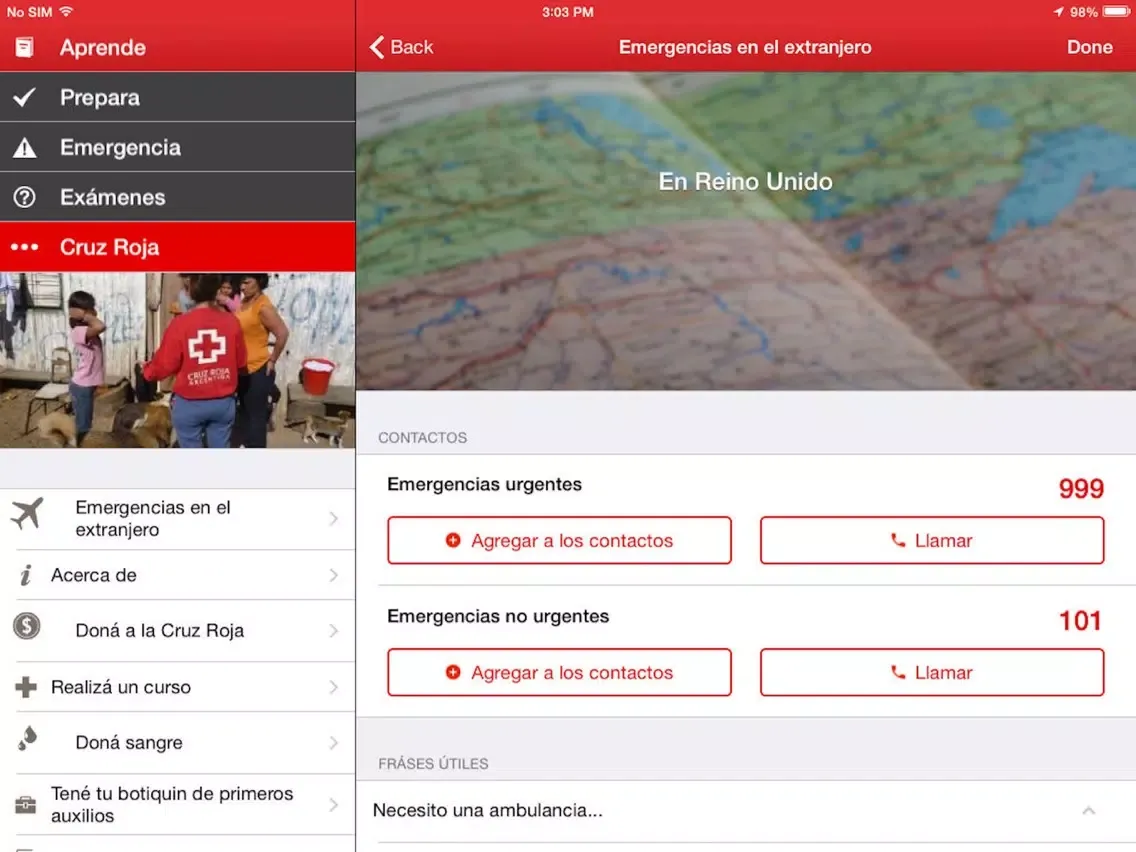Open Tené tu botiquín row chevron
Viewport: 1136px width, 852px height.
333,805
